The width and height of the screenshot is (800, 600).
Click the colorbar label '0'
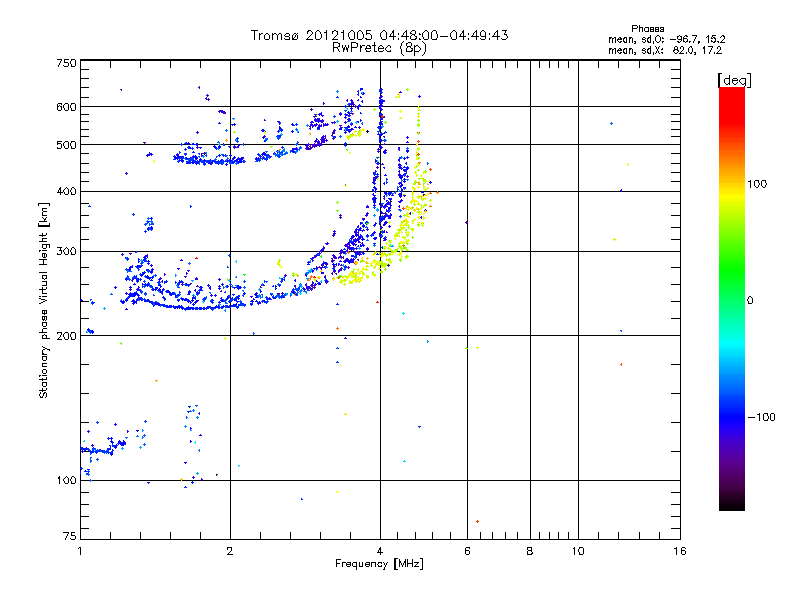pyautogui.click(x=750, y=300)
